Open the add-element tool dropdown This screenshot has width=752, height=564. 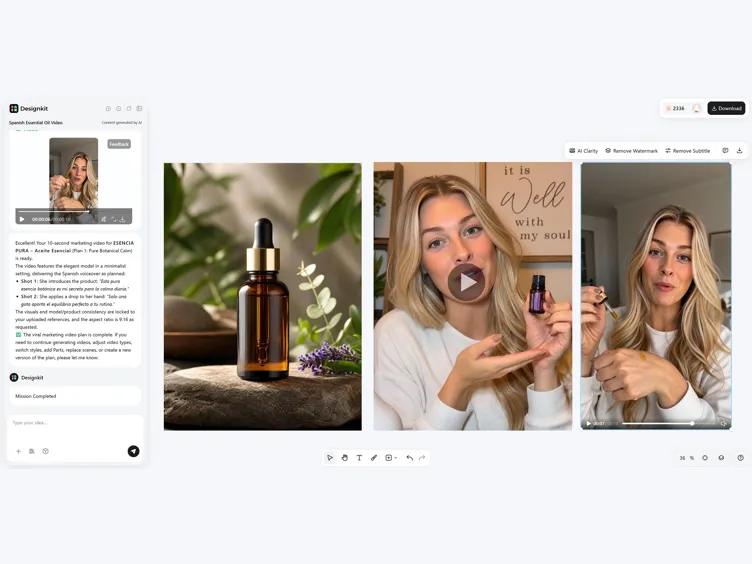(x=391, y=458)
